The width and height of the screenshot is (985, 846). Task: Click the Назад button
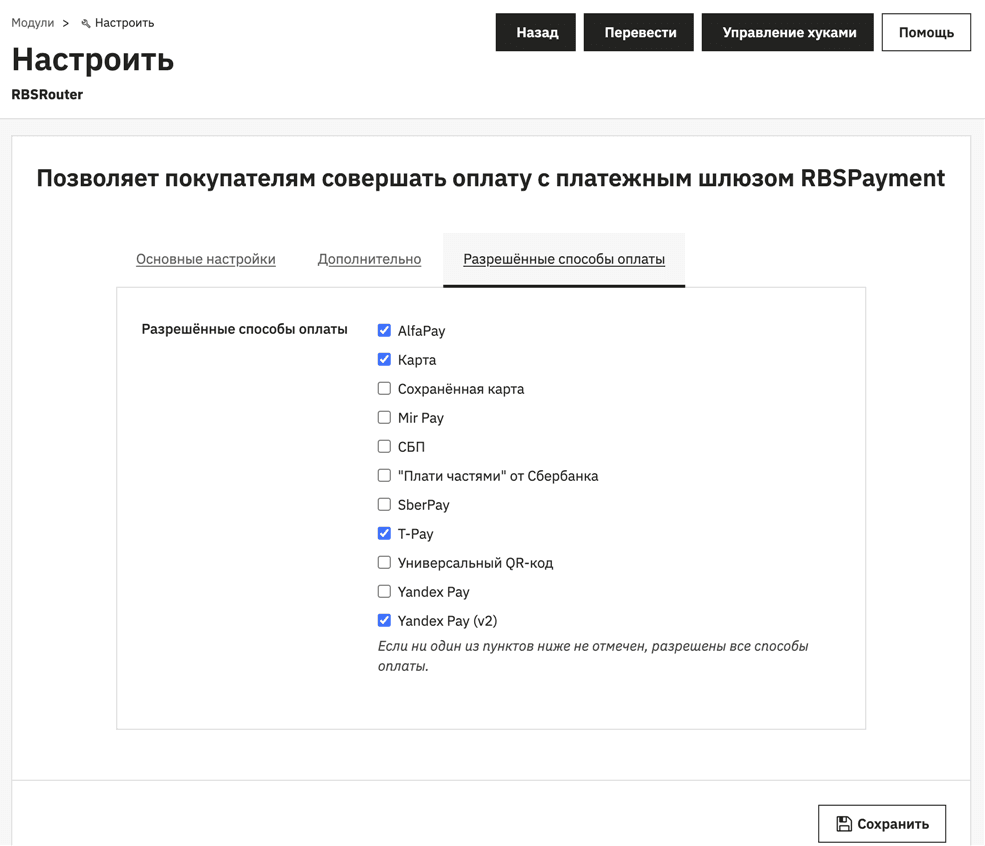(x=536, y=32)
